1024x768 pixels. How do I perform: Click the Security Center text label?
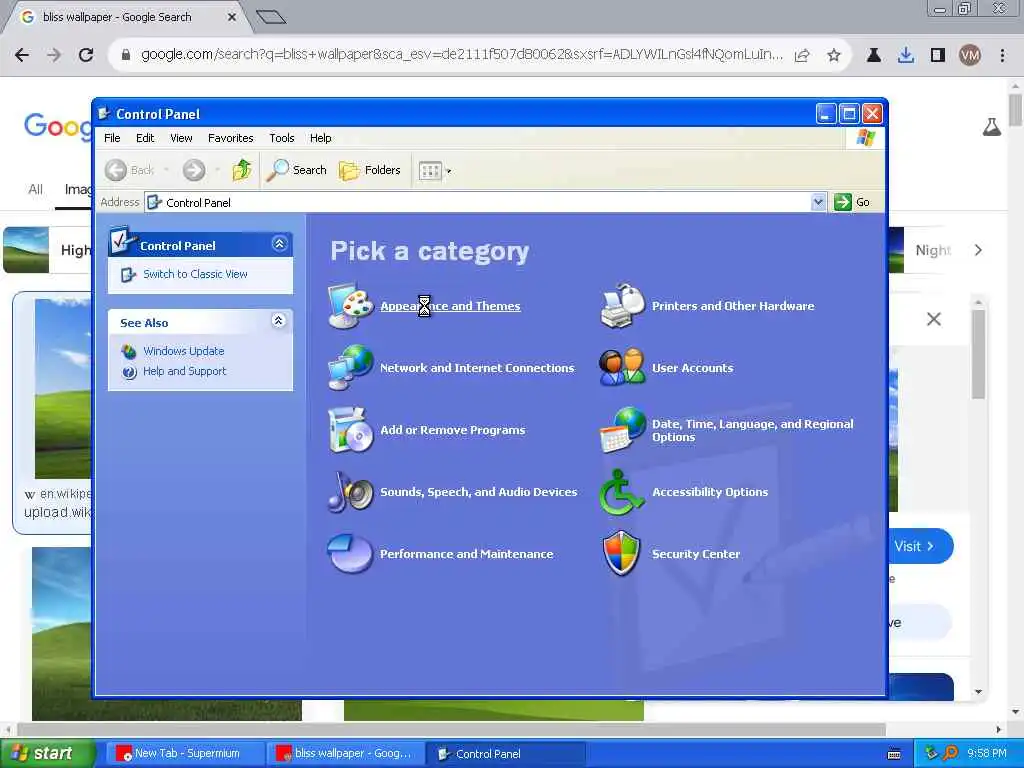tap(696, 554)
